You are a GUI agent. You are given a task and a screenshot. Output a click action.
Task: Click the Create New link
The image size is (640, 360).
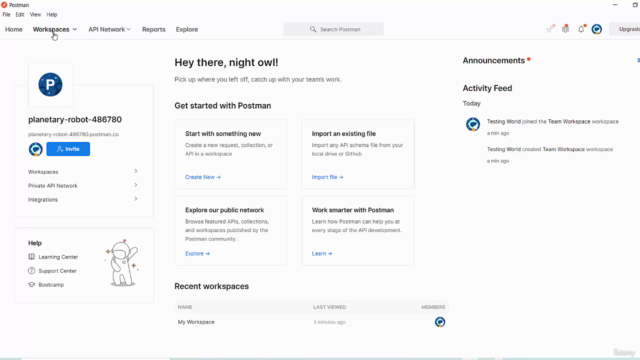pyautogui.click(x=203, y=177)
